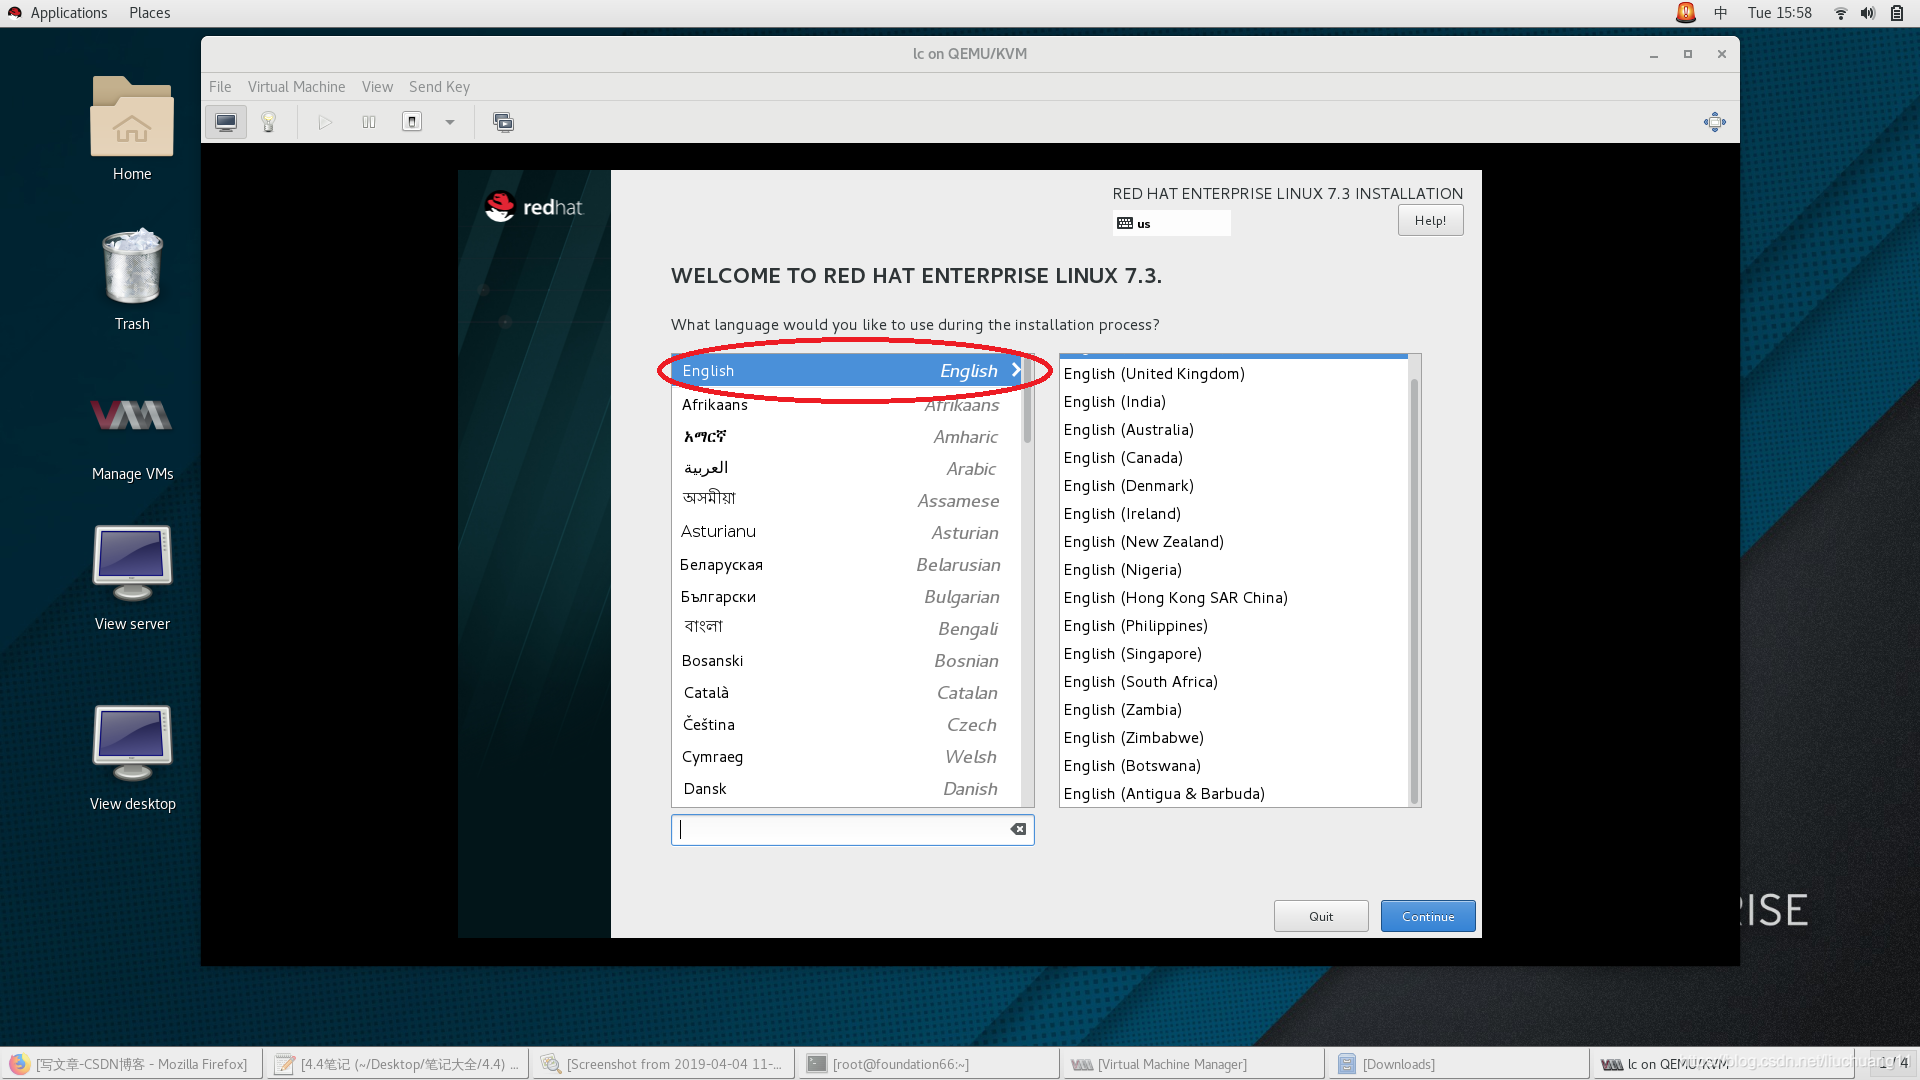Open snapshots manager icon
This screenshot has height=1080, width=1920.
pyautogui.click(x=503, y=122)
